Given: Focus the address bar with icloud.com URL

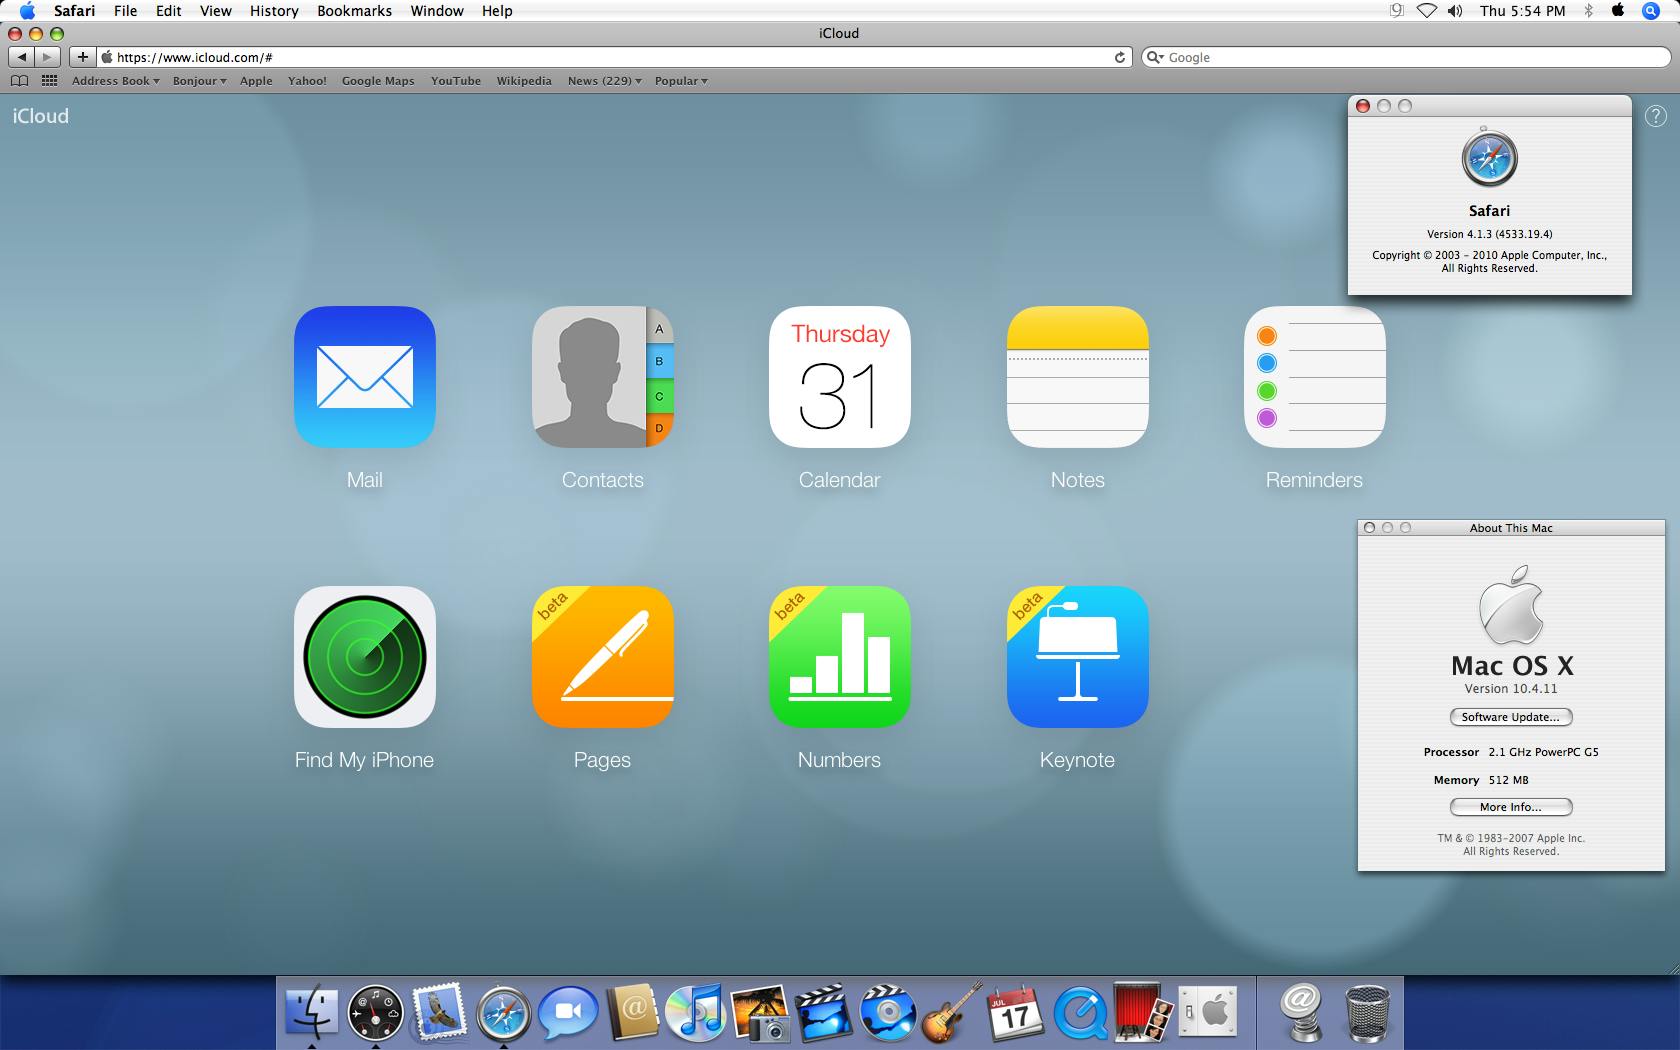Looking at the screenshot, I should (x=615, y=57).
